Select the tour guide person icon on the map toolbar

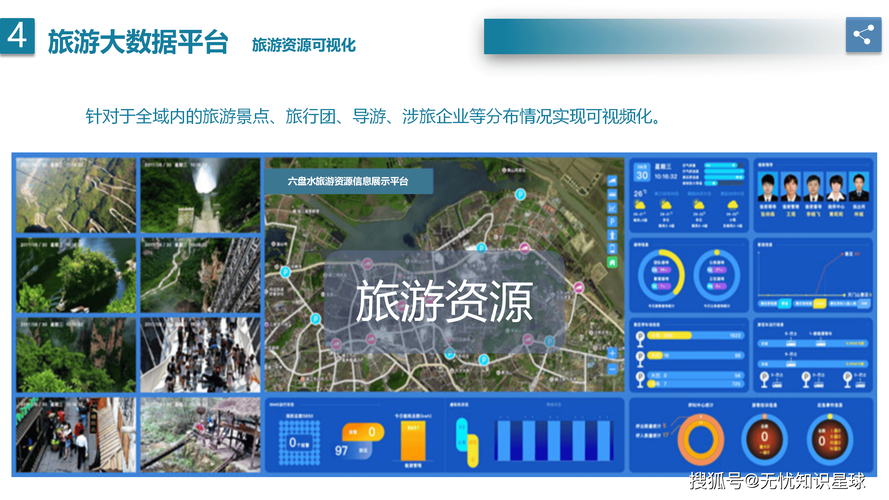612,235
